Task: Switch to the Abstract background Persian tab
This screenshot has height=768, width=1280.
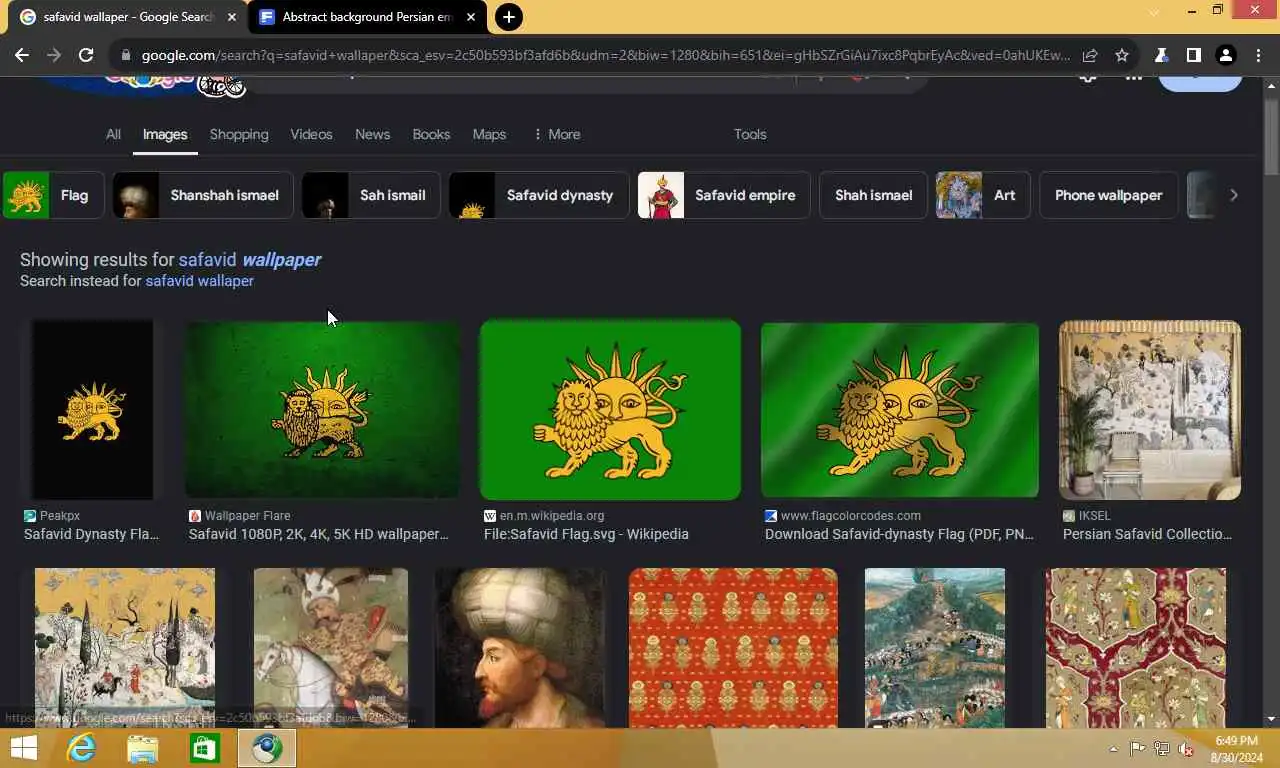Action: 367,17
